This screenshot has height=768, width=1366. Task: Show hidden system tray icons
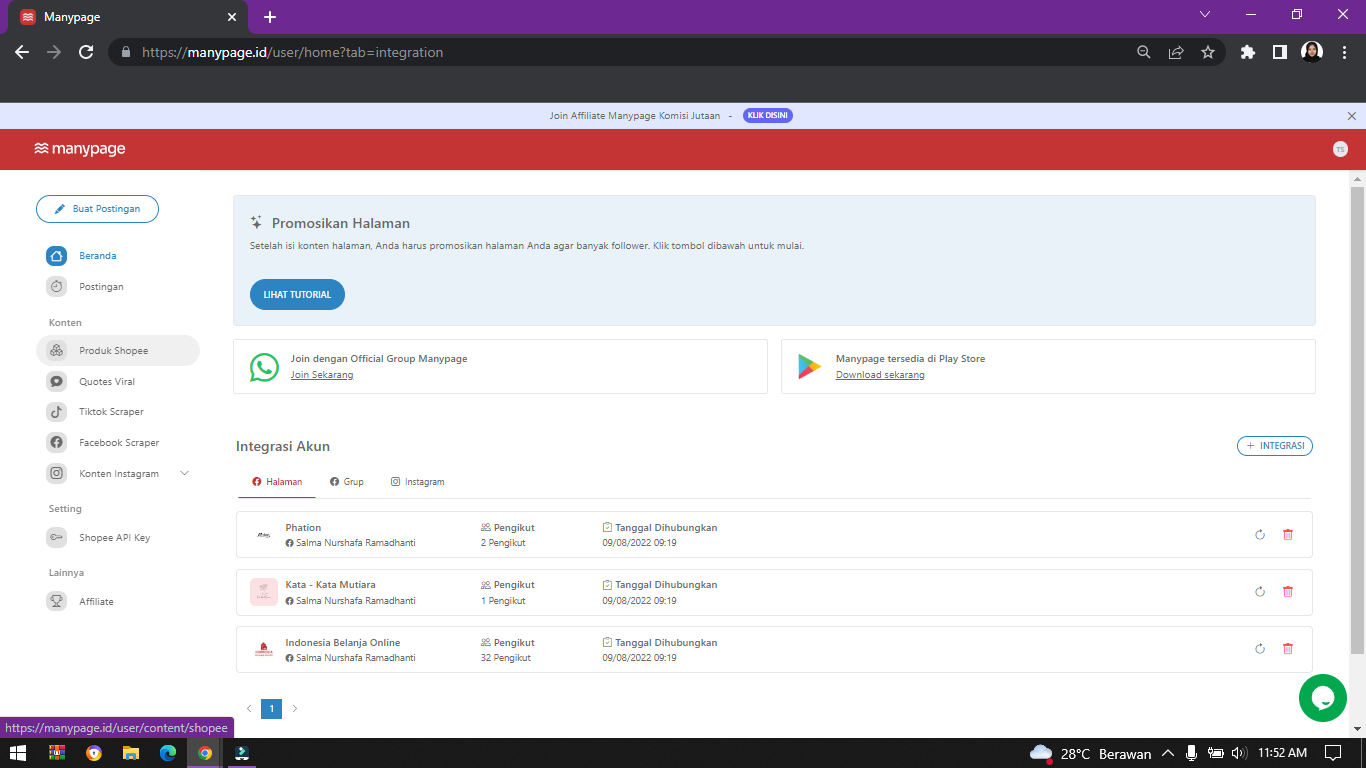point(1167,753)
